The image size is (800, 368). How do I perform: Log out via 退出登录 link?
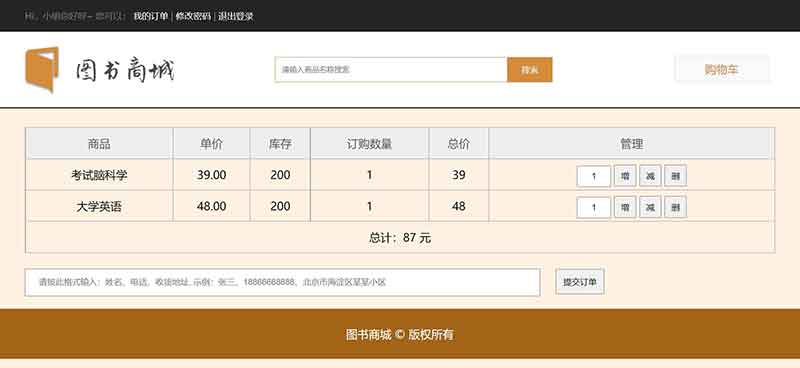tap(236, 16)
